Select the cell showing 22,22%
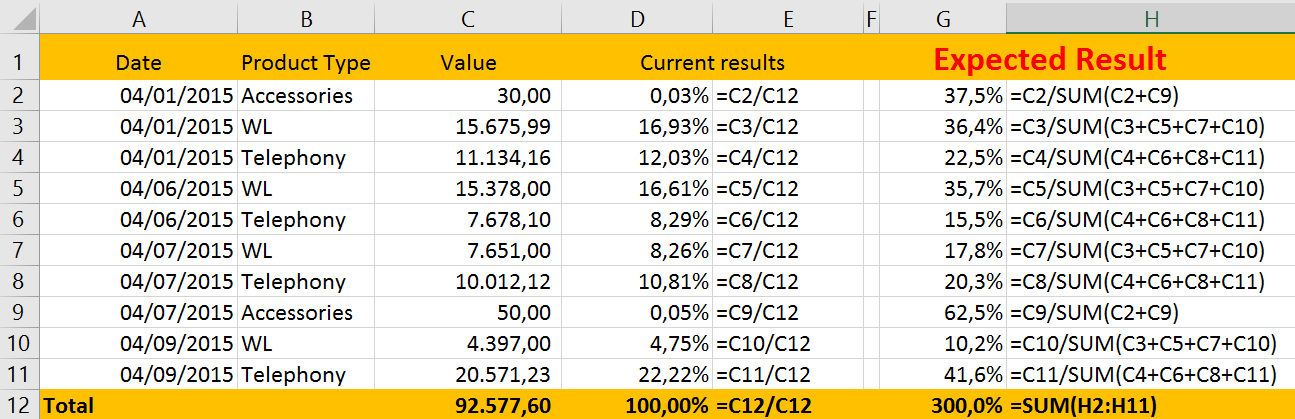 pos(637,374)
